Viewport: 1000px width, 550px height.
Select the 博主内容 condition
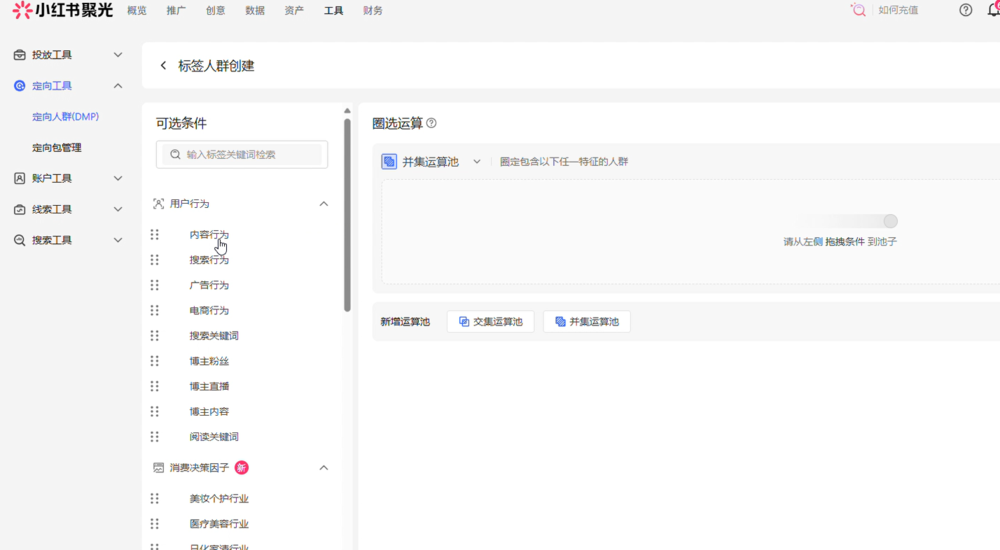click(x=209, y=412)
